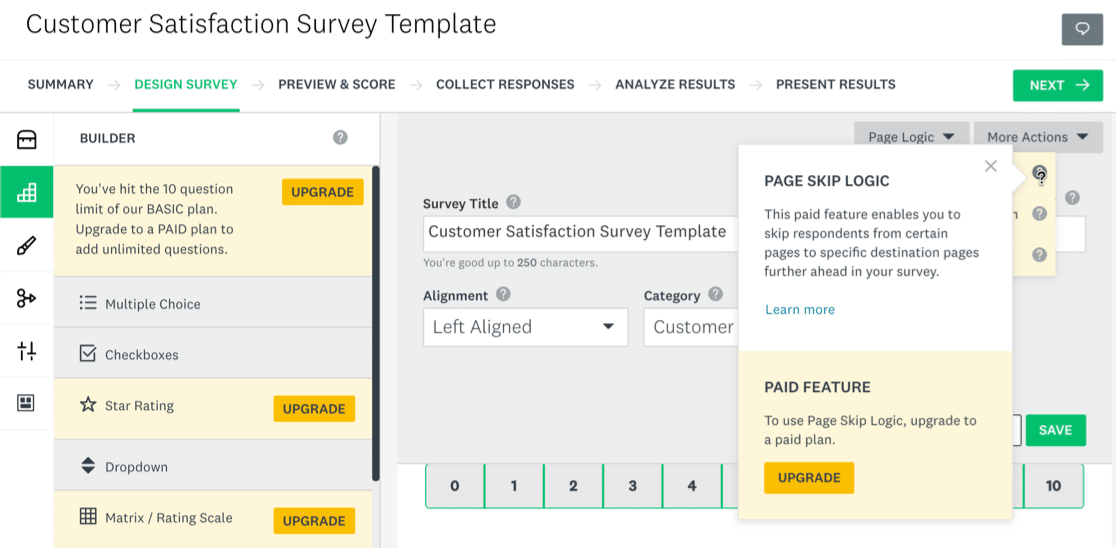Go to the Summary step
The height and width of the screenshot is (548, 1116).
[x=60, y=85]
